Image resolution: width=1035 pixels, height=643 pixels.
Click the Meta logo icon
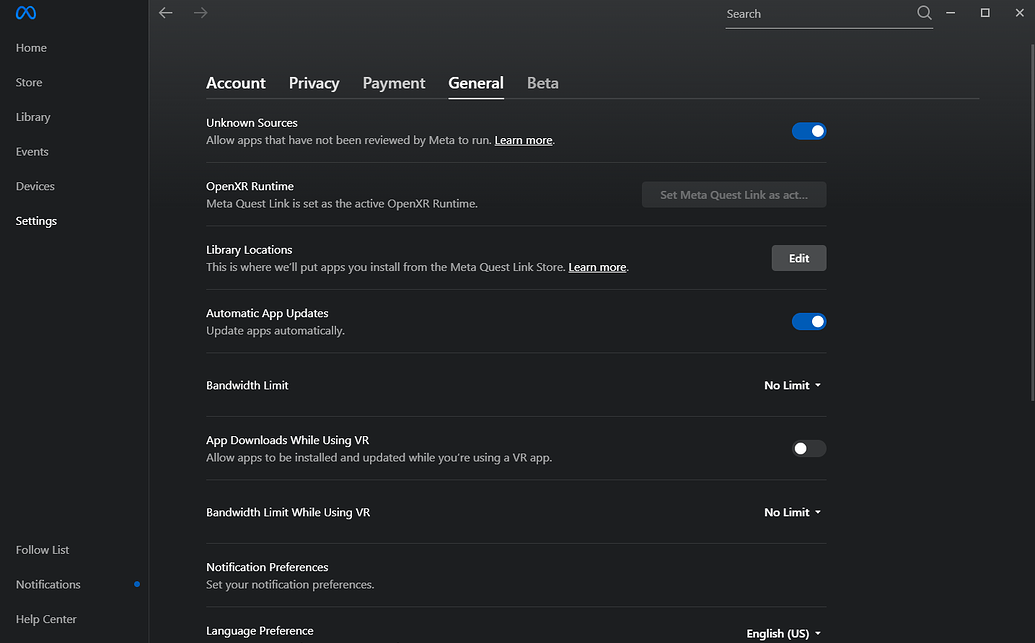click(25, 13)
